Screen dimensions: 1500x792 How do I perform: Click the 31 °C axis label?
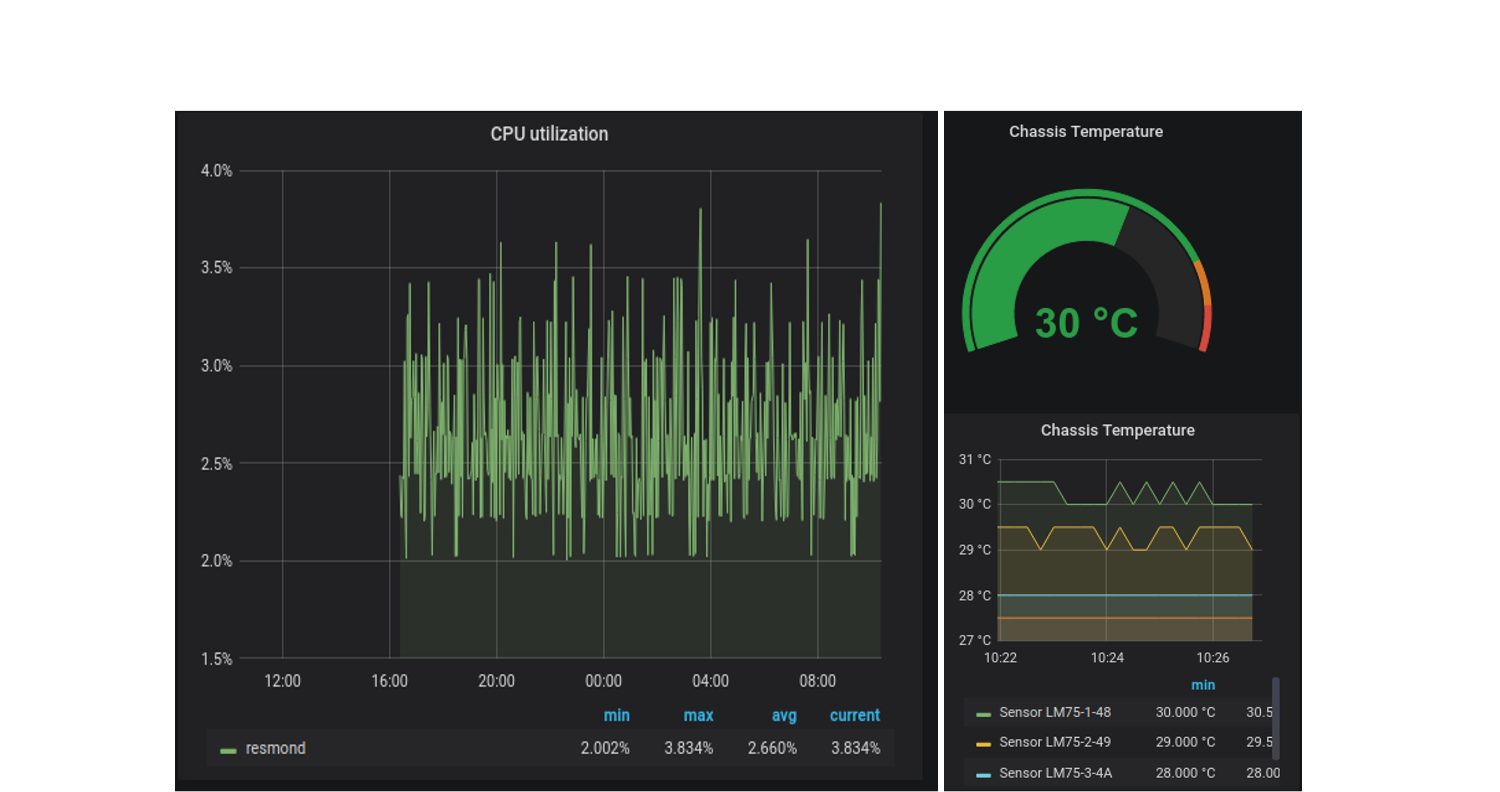[975, 460]
